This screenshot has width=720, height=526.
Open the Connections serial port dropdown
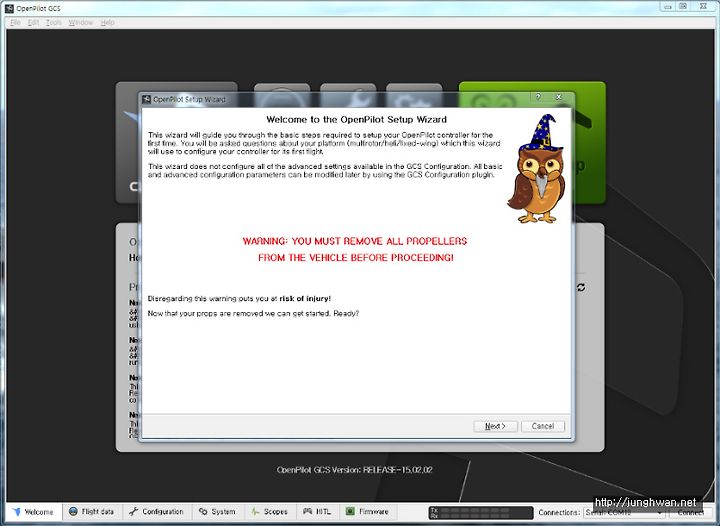pyautogui.click(x=624, y=513)
